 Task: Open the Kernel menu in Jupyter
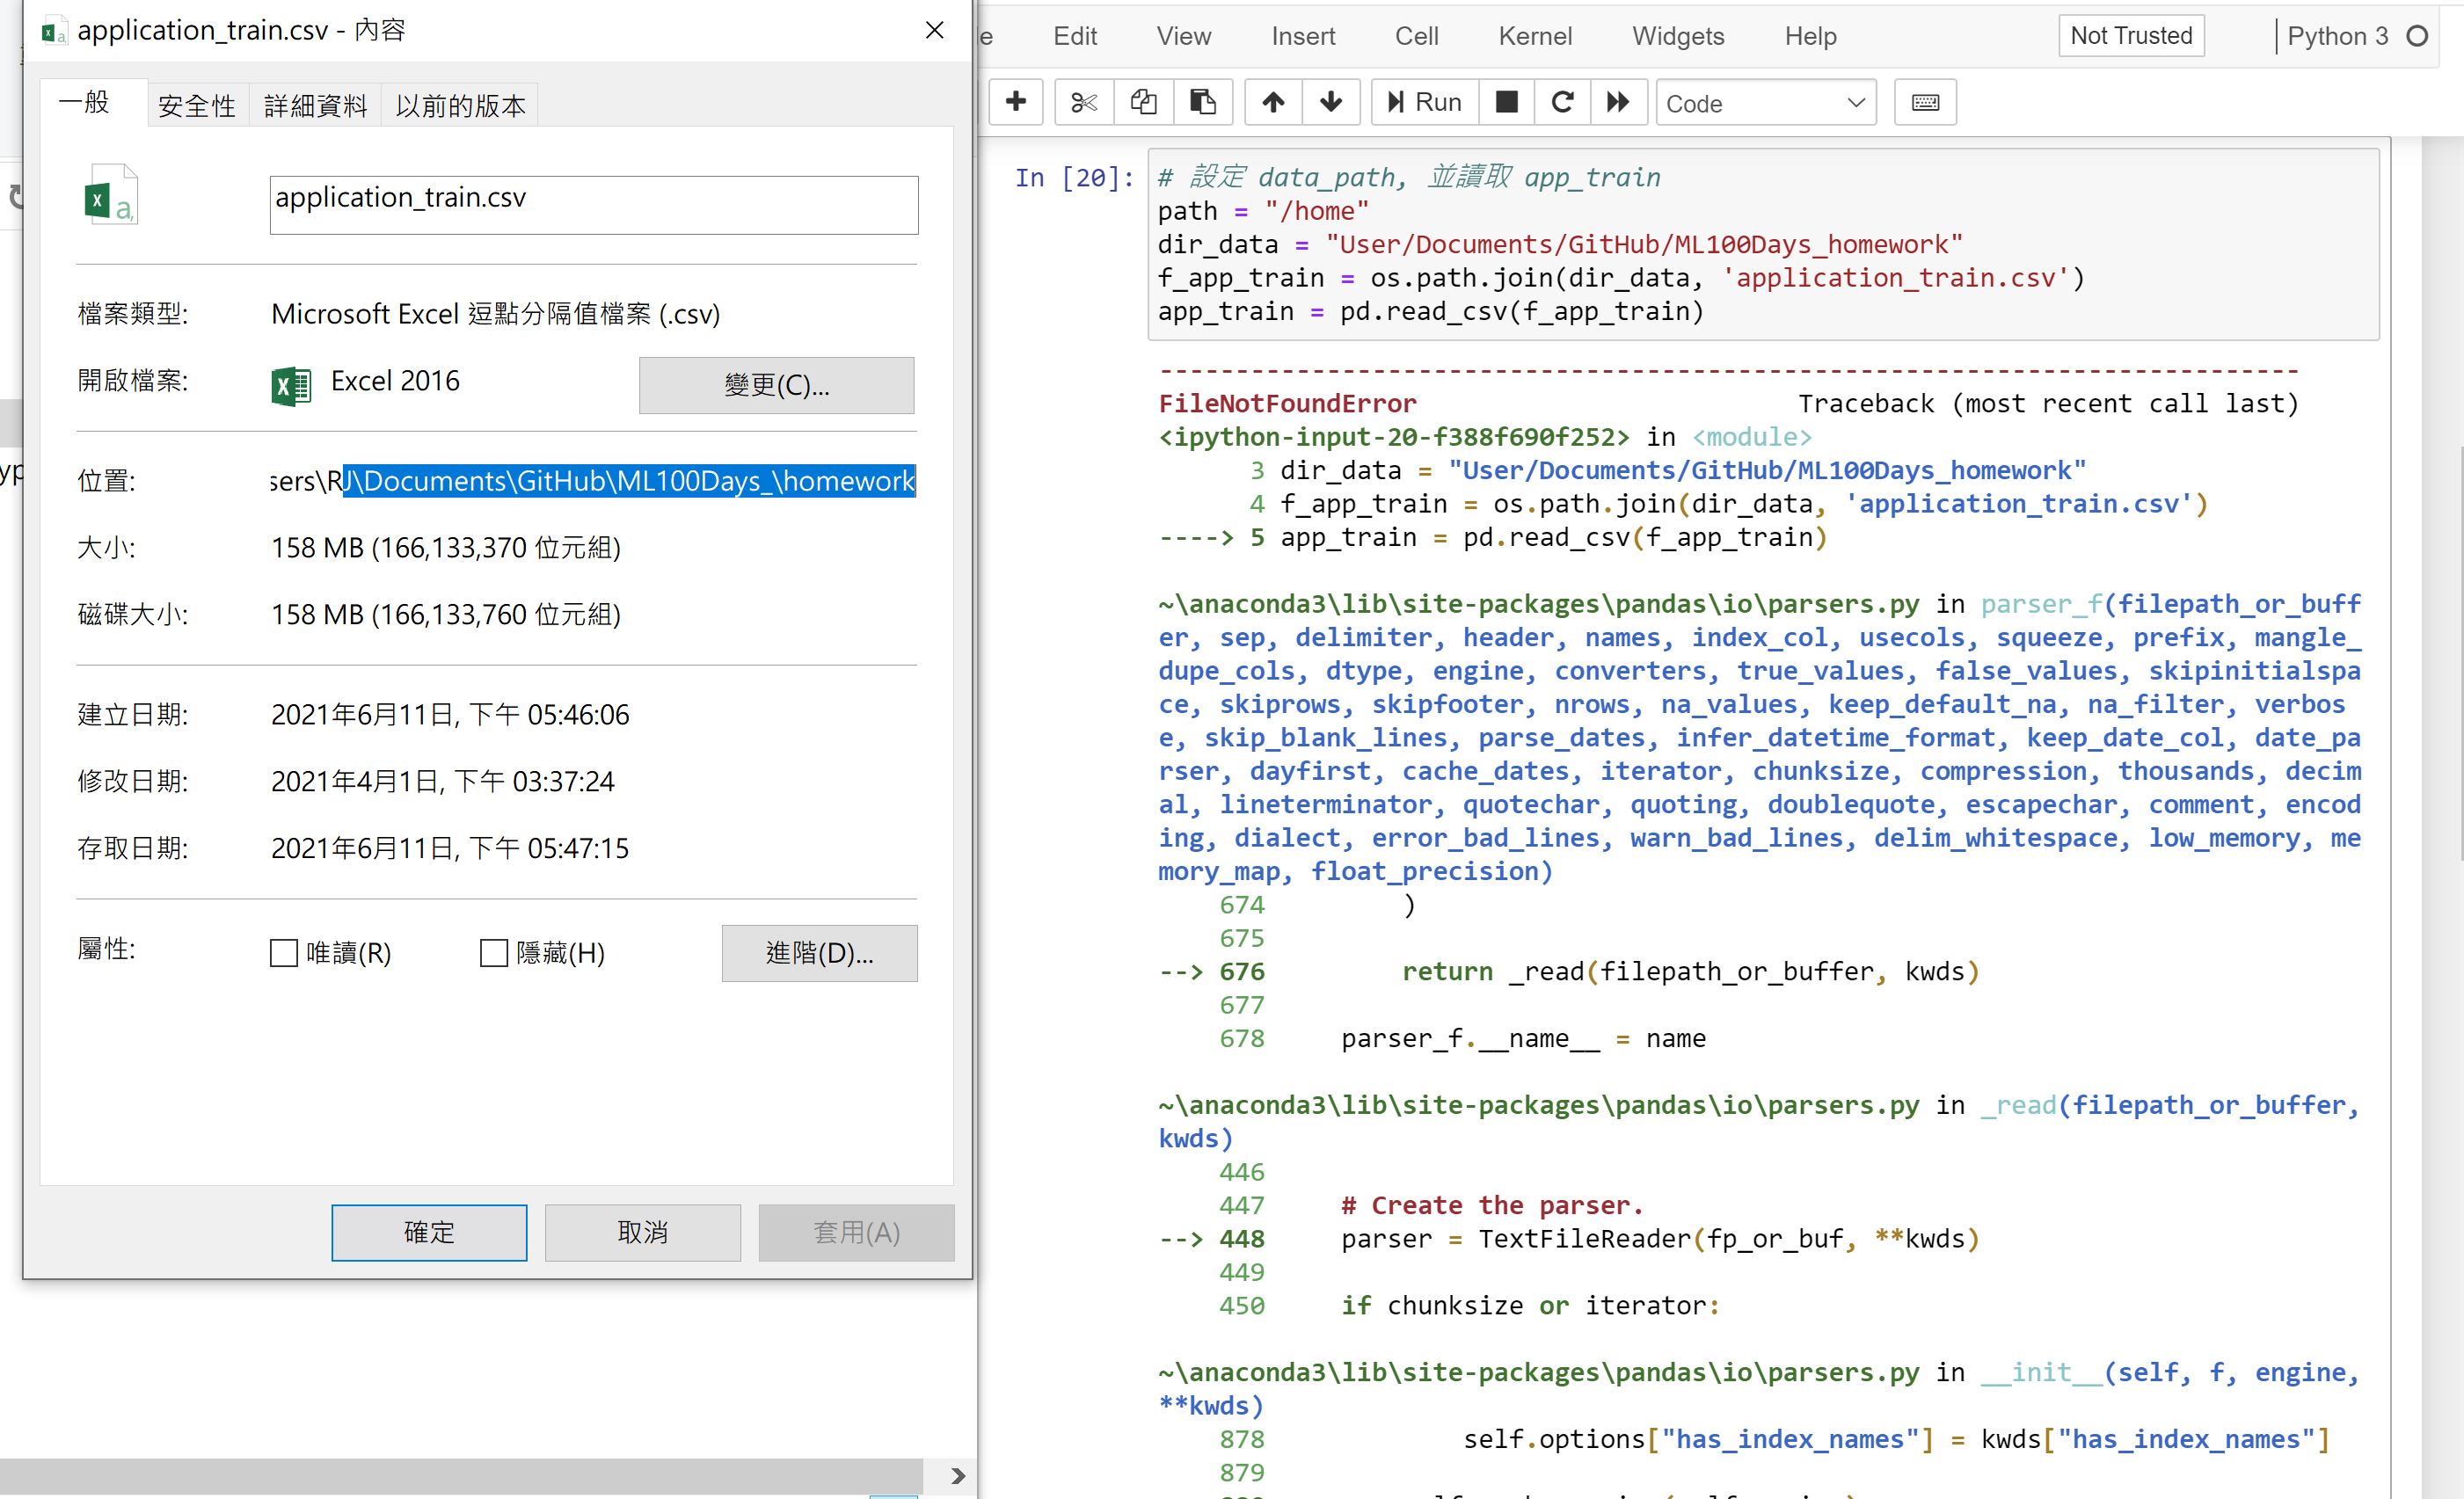click(1535, 37)
